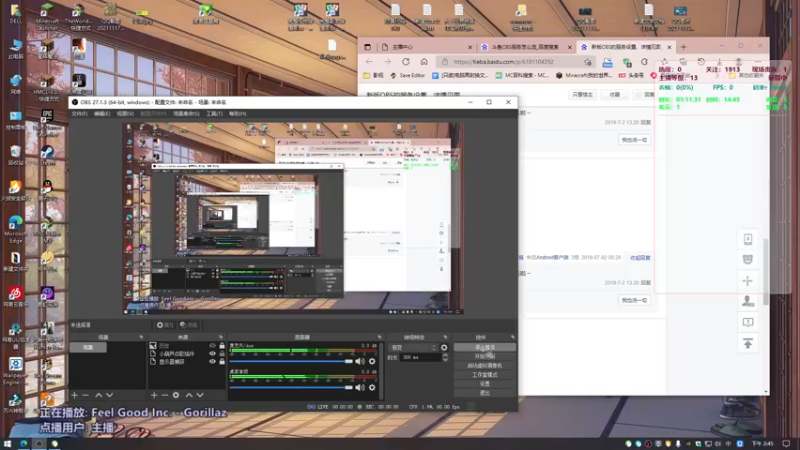Add a new scene with the plus icon

point(74,395)
